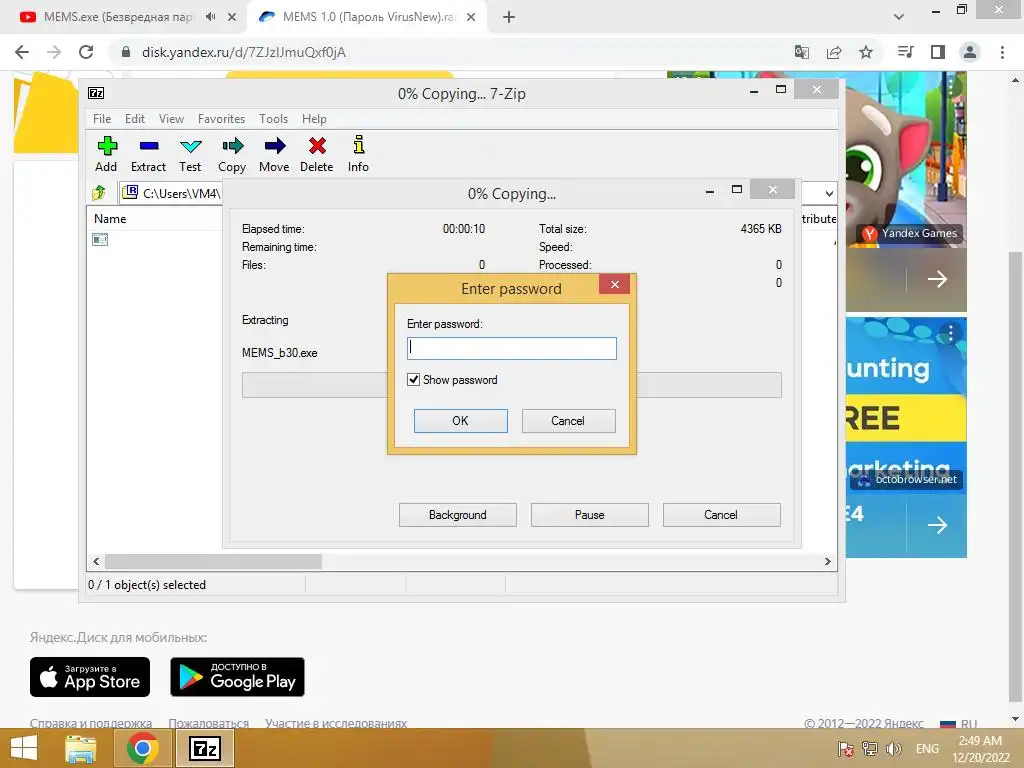Image resolution: width=1024 pixels, height=768 pixels.
Task: Close the MEMS 1.0 Yandex Disk tab
Action: [471, 18]
